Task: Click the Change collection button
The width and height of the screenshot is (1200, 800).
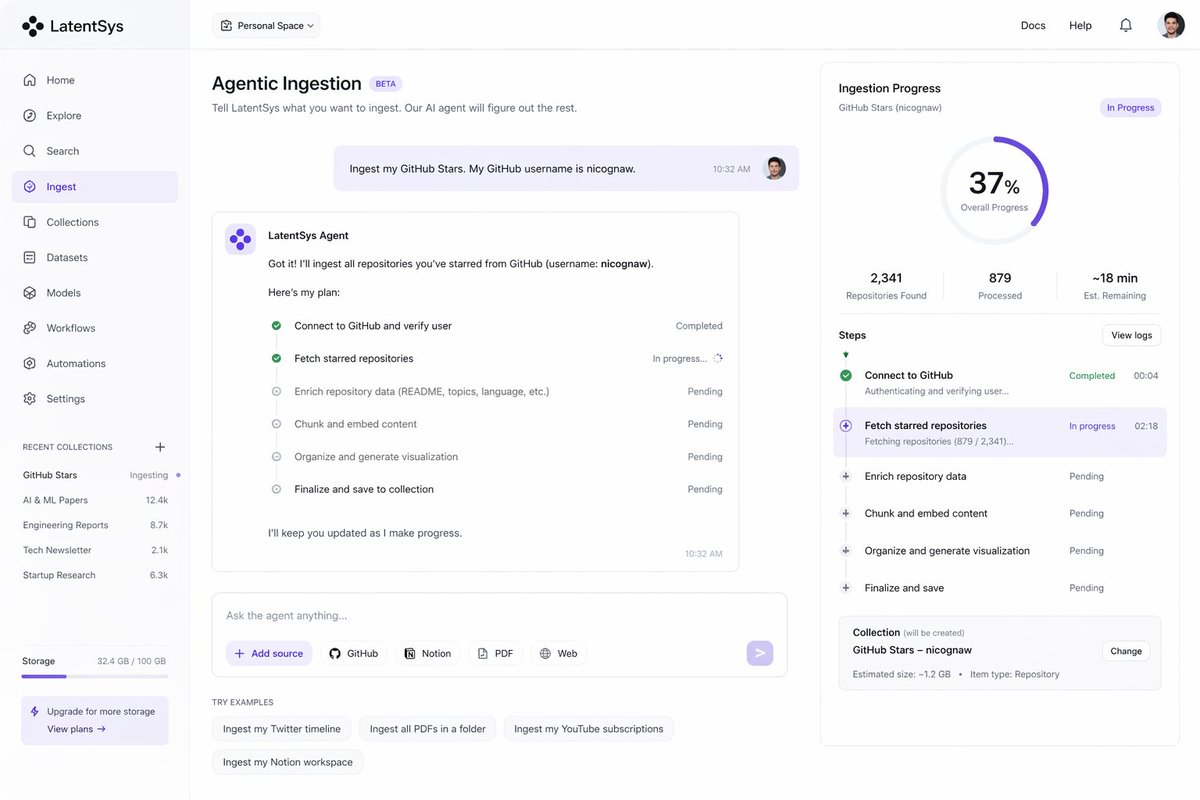Action: coord(1126,651)
